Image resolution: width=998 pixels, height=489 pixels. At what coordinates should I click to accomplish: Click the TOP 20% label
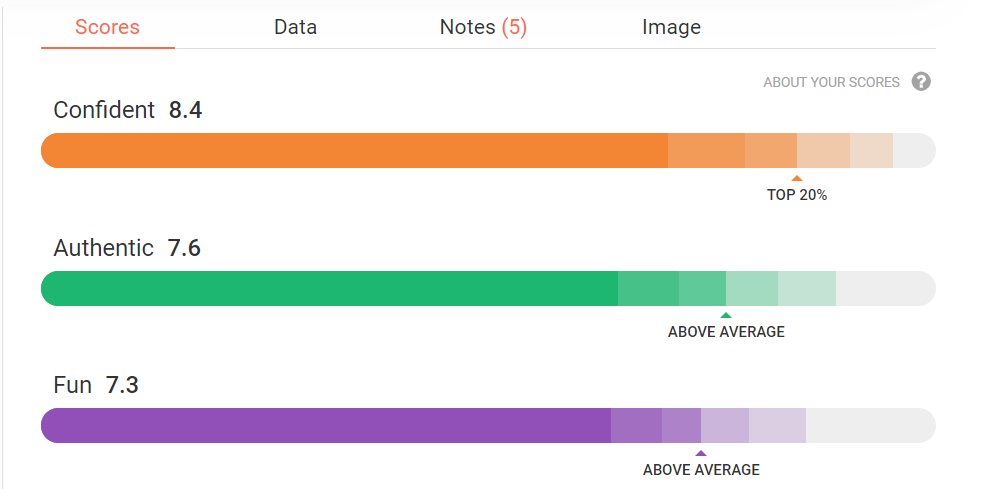[797, 195]
